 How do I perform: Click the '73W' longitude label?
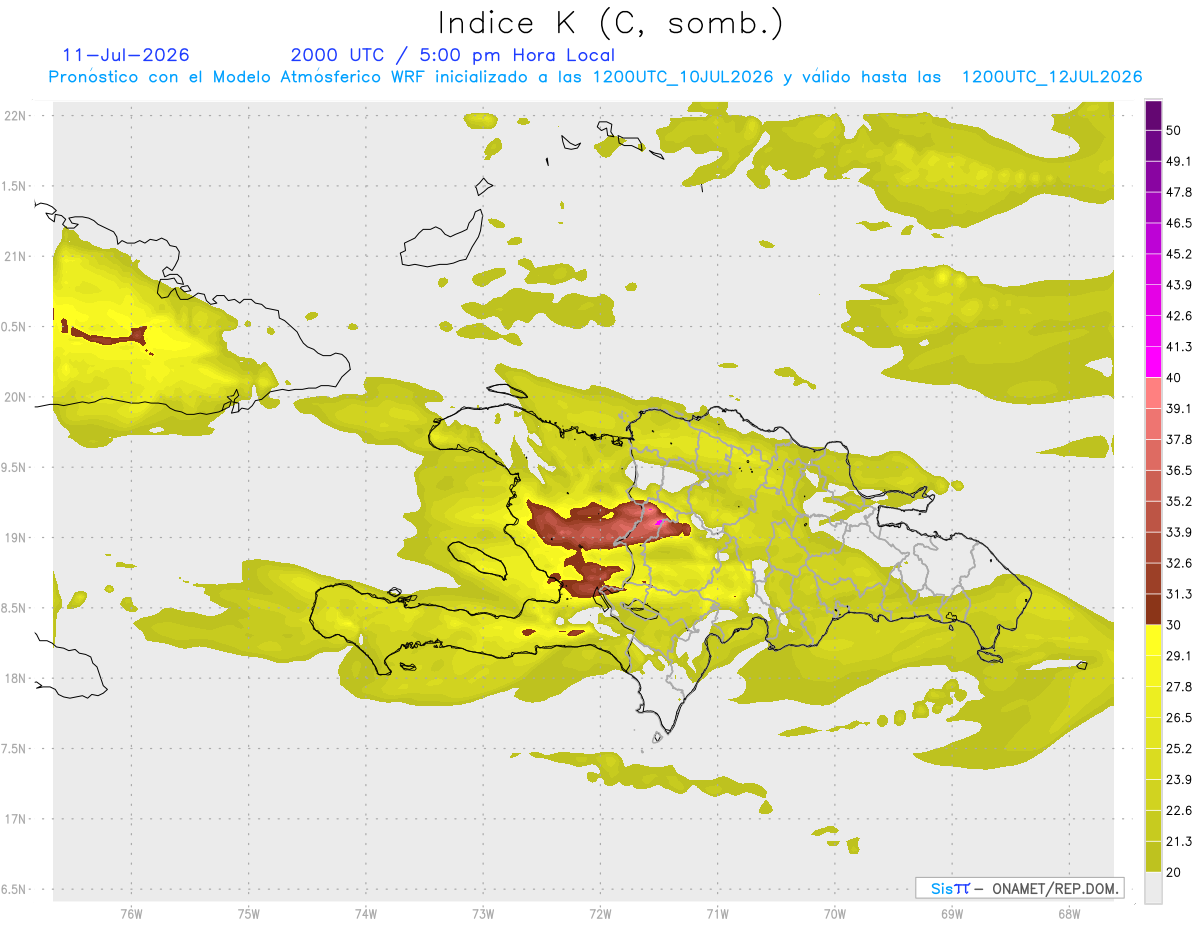click(483, 914)
